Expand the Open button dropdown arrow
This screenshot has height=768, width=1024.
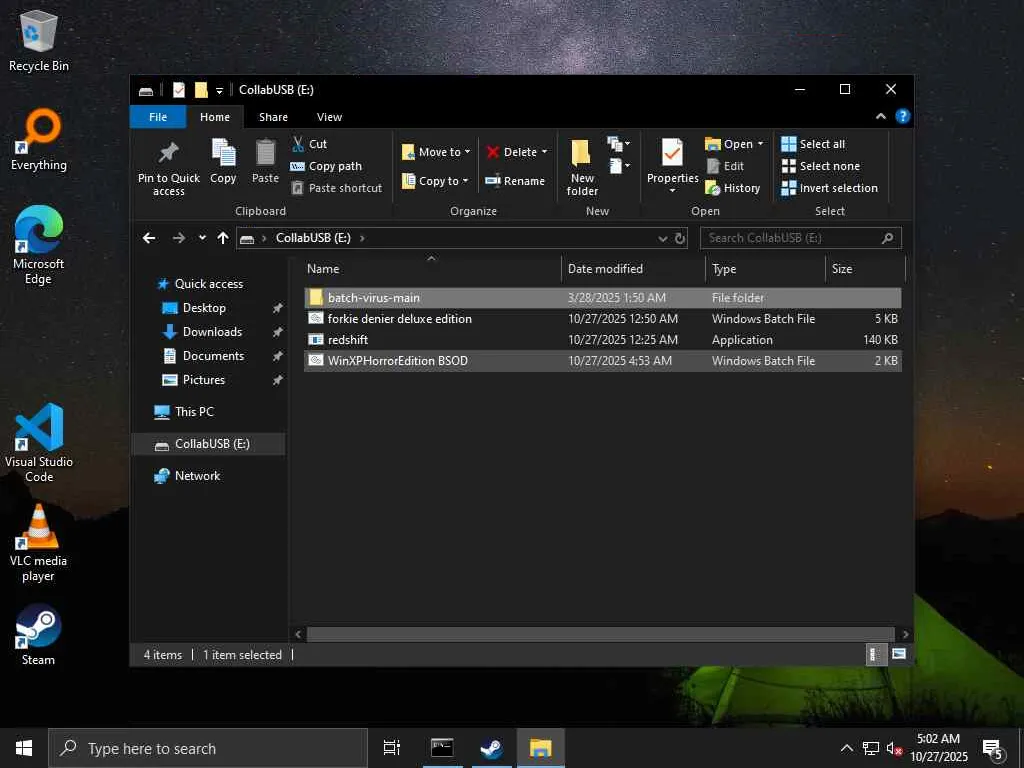(760, 144)
